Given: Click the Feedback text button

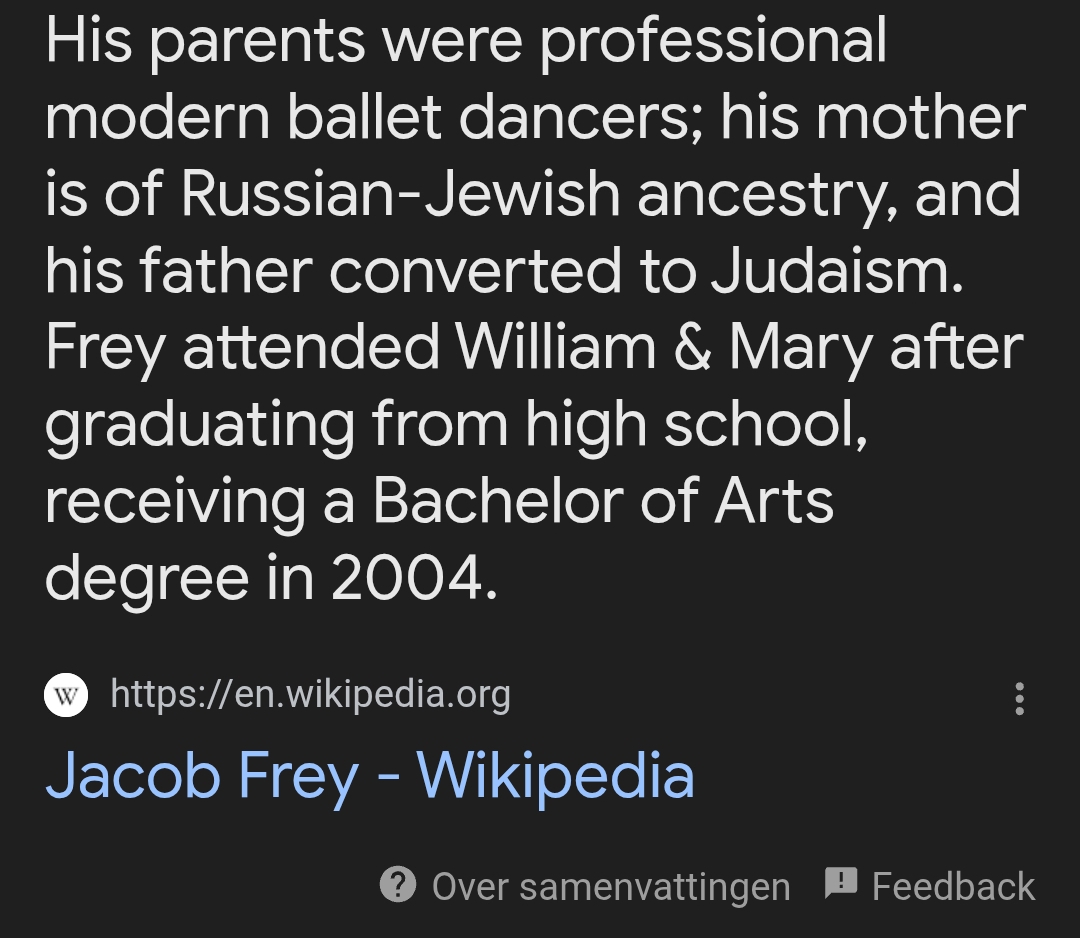Looking at the screenshot, I should tap(952, 886).
